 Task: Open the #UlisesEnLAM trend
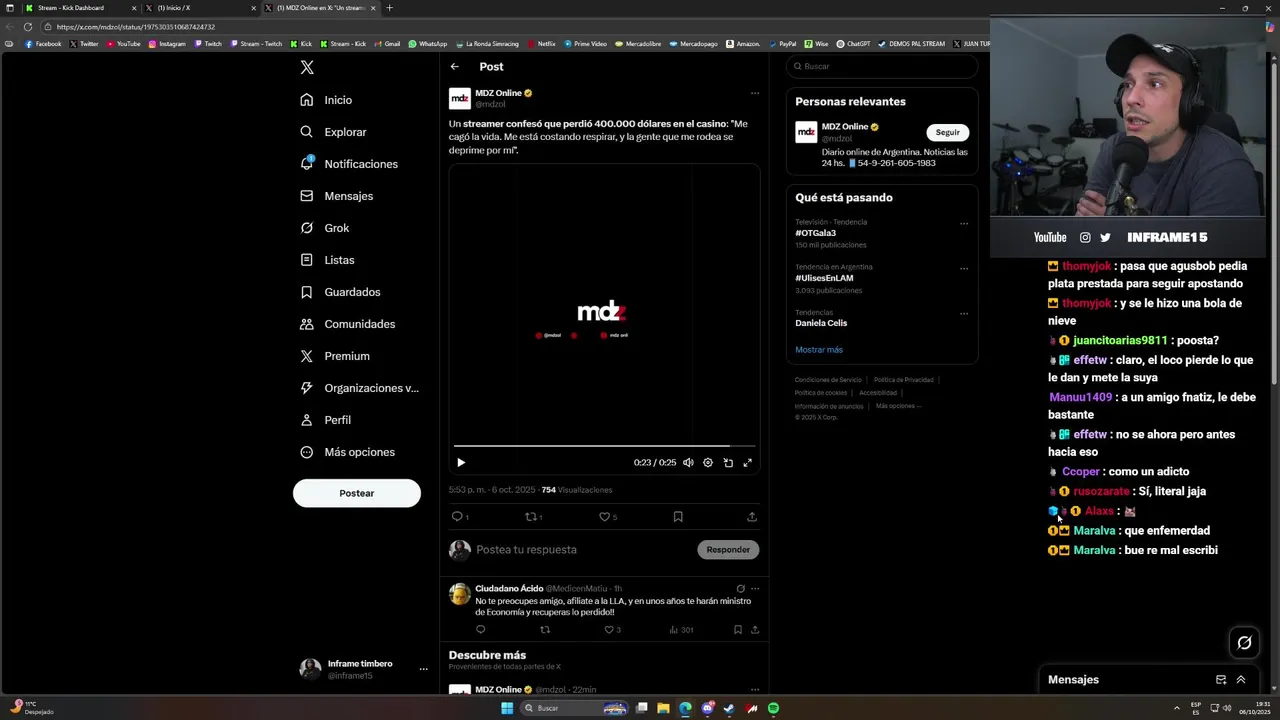pyautogui.click(x=824, y=278)
